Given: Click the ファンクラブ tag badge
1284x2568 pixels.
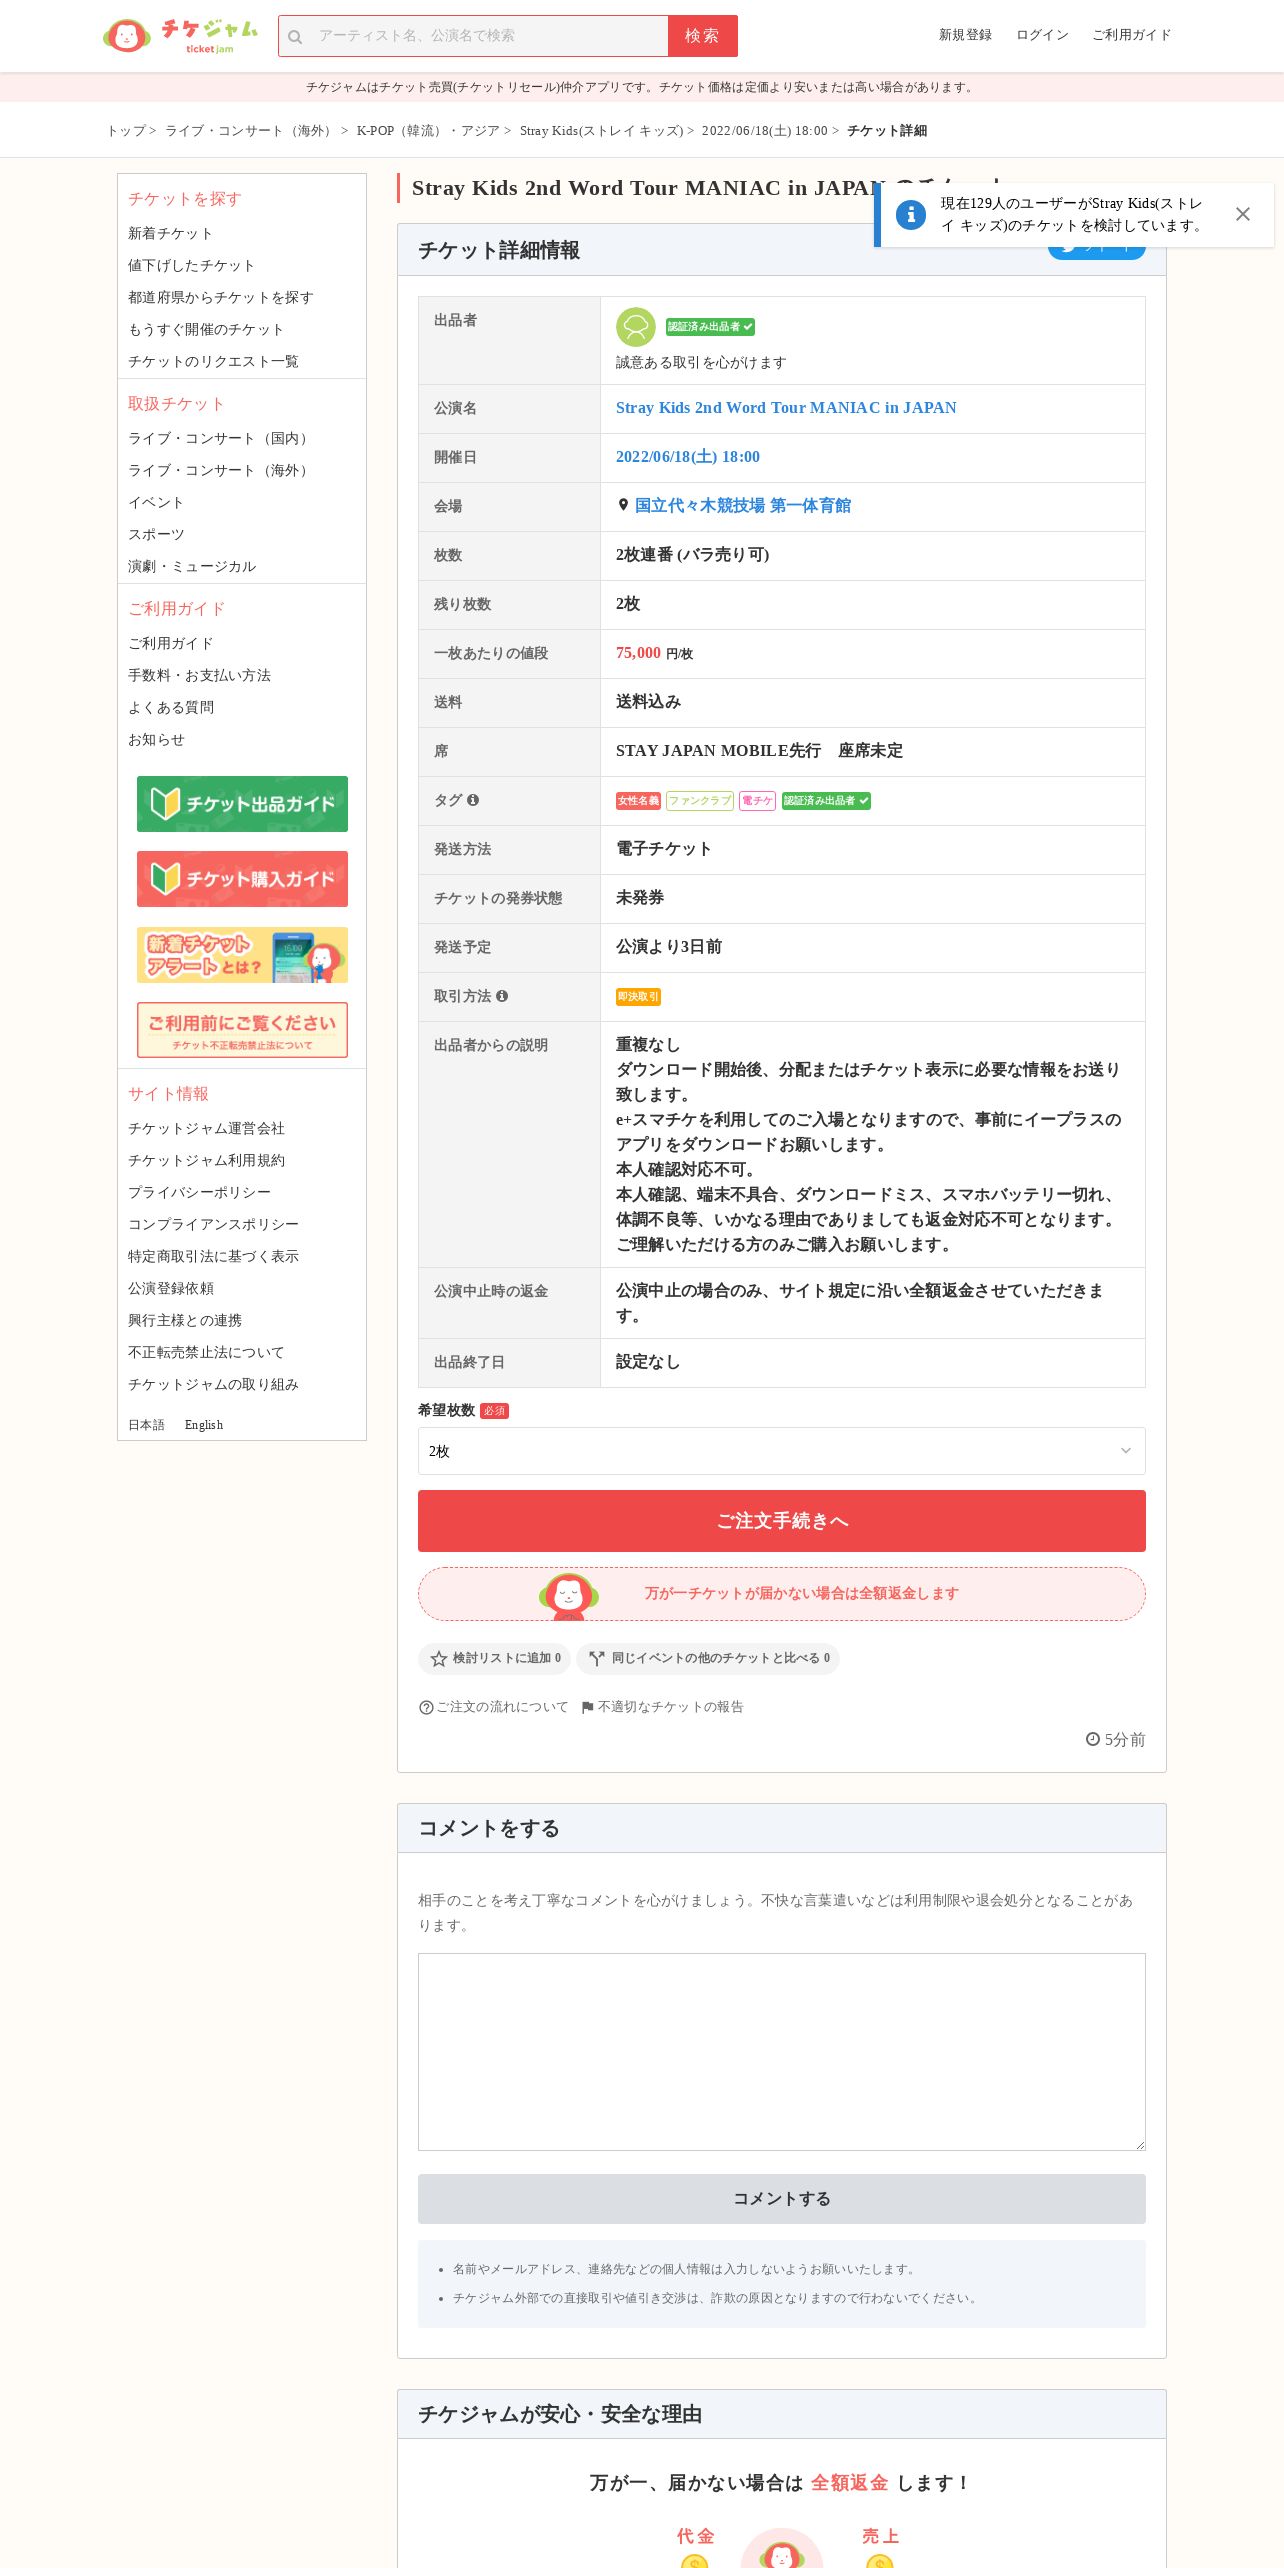Looking at the screenshot, I should pyautogui.click(x=700, y=801).
